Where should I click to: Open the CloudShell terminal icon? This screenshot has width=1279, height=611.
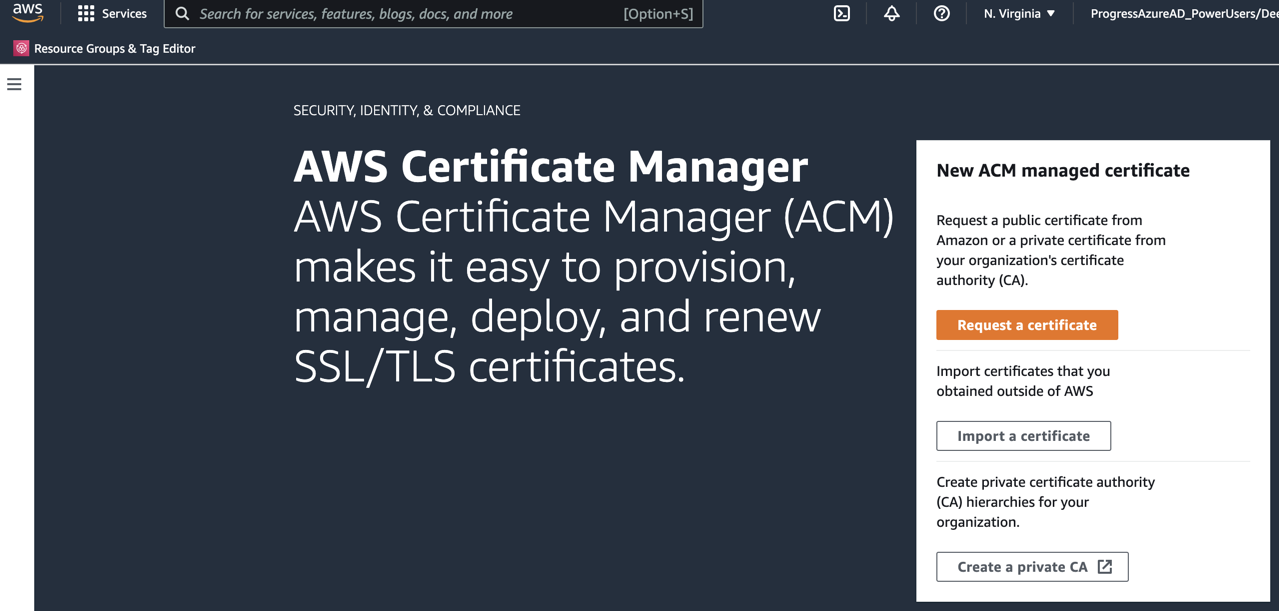[x=841, y=13]
